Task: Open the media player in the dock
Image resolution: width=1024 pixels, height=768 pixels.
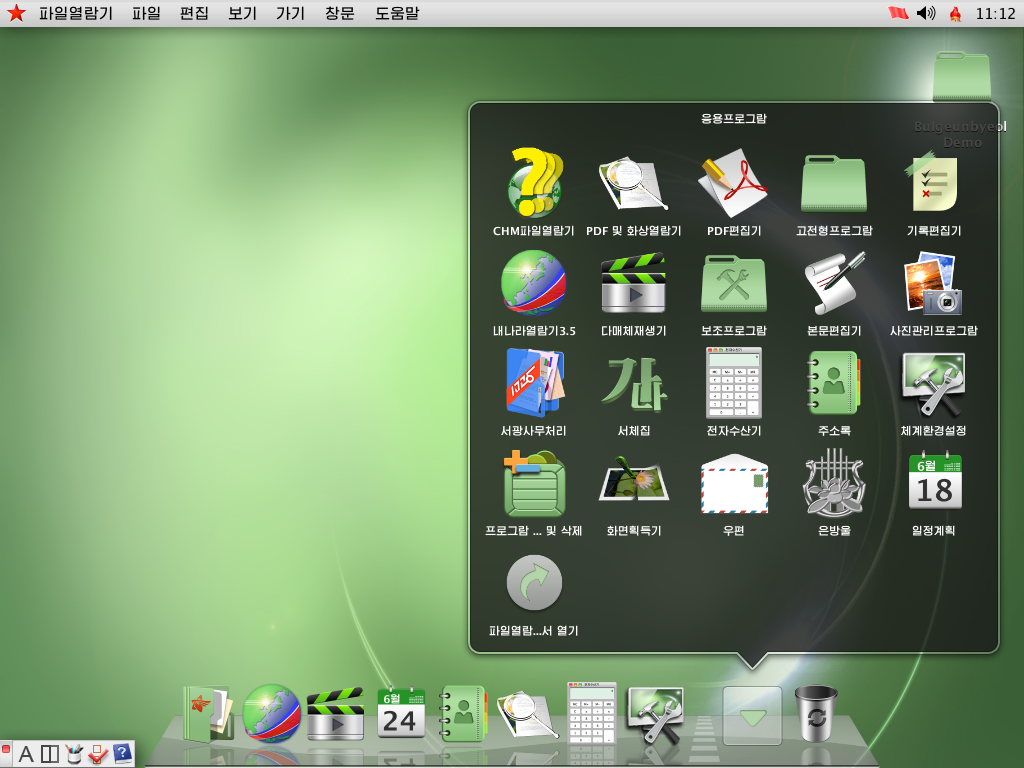Action: pyautogui.click(x=335, y=714)
